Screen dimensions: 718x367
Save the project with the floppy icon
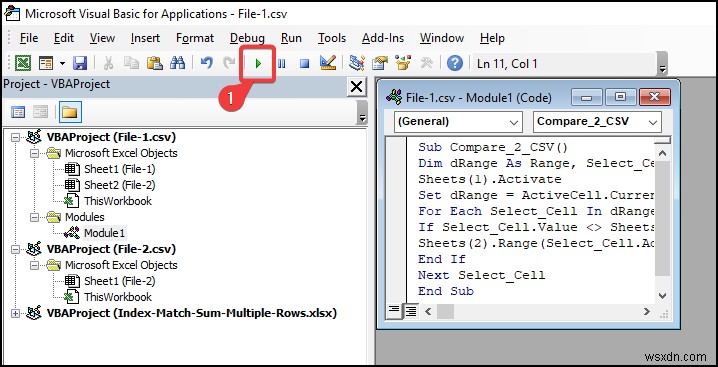click(80, 63)
